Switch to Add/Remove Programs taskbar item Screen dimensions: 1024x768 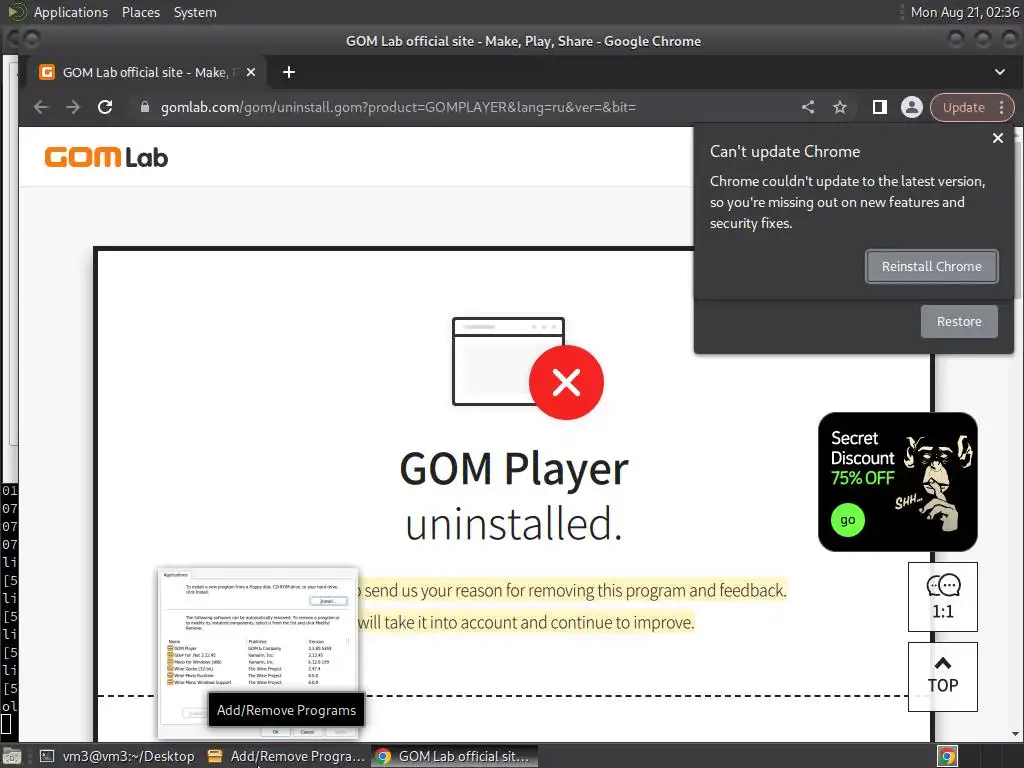pyautogui.click(x=286, y=756)
